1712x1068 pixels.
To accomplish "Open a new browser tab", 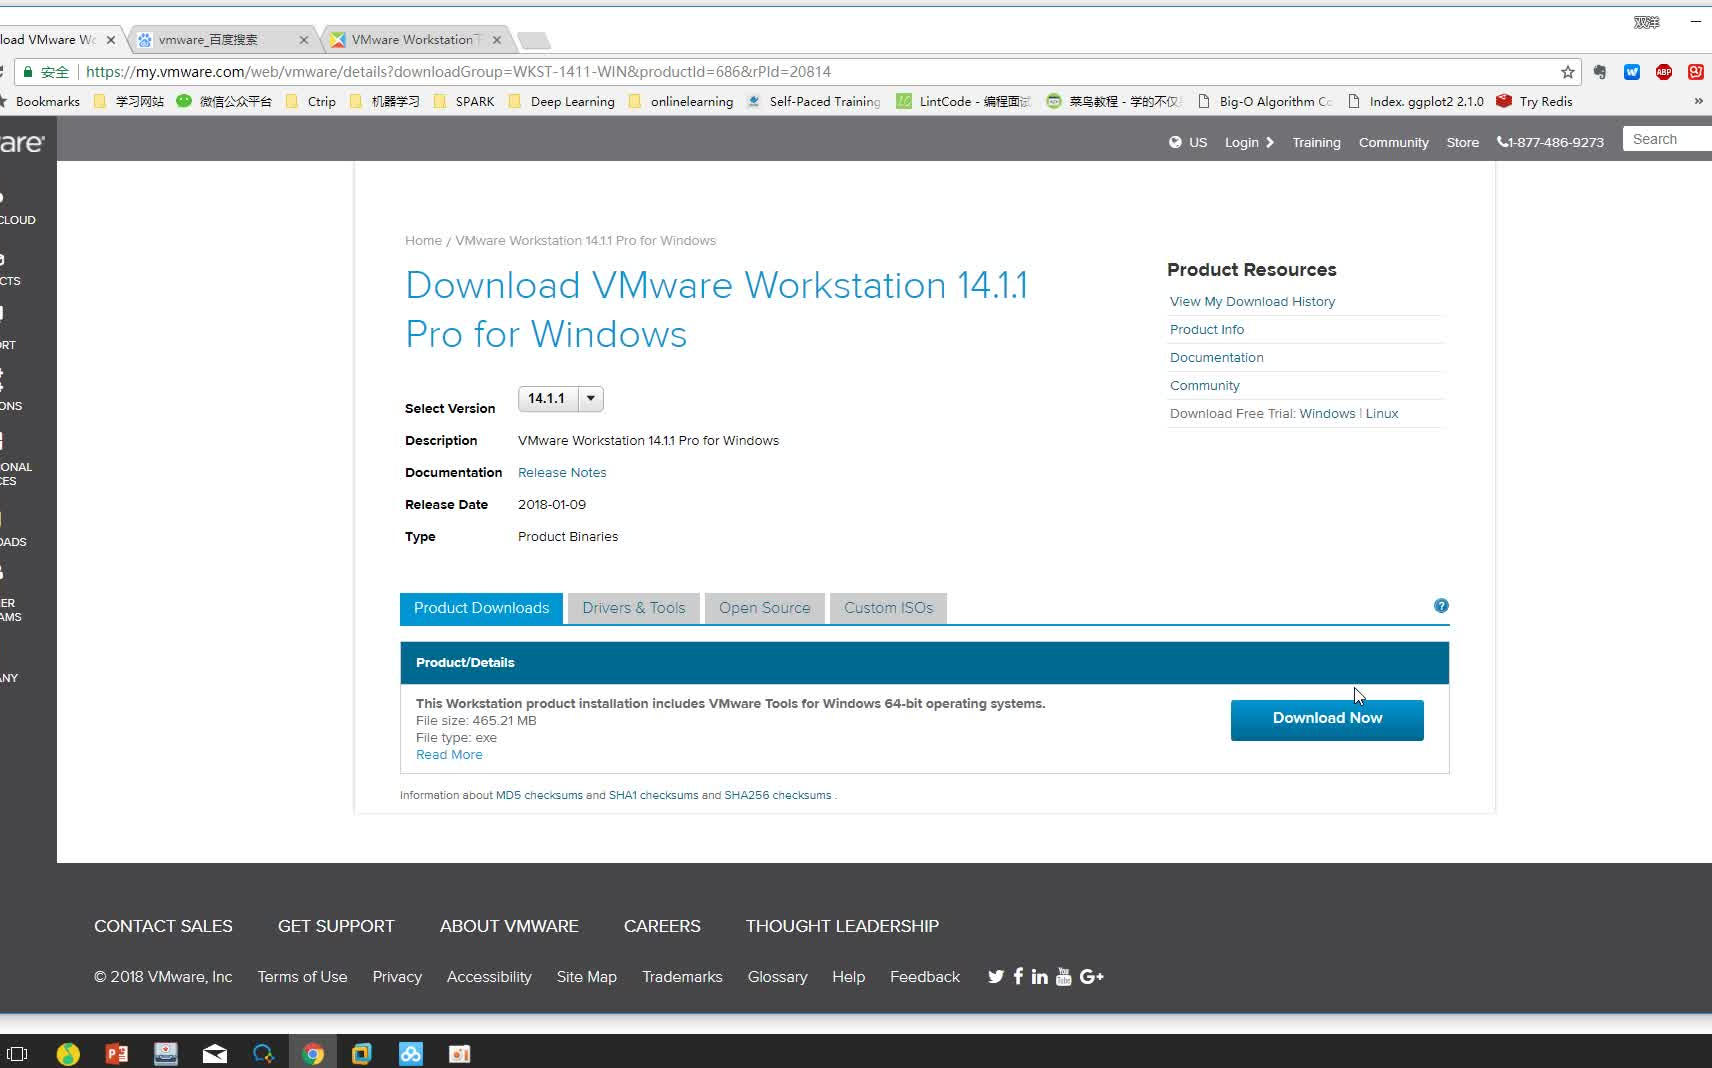I will point(535,41).
